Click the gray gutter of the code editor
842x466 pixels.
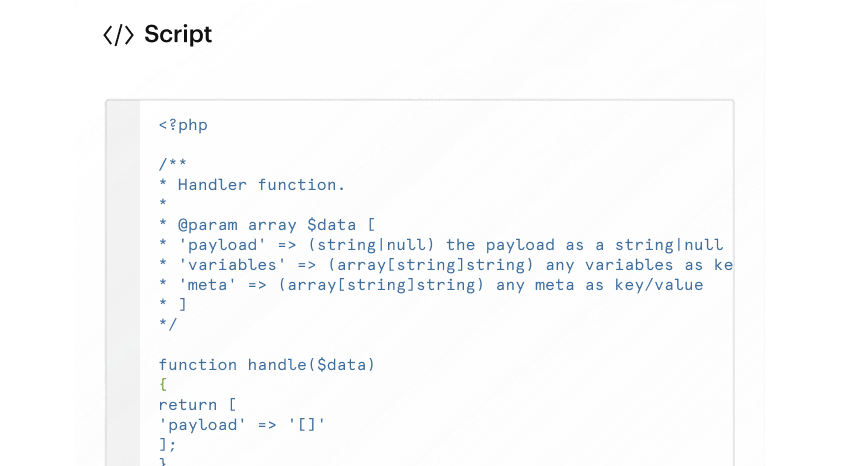pos(123,280)
